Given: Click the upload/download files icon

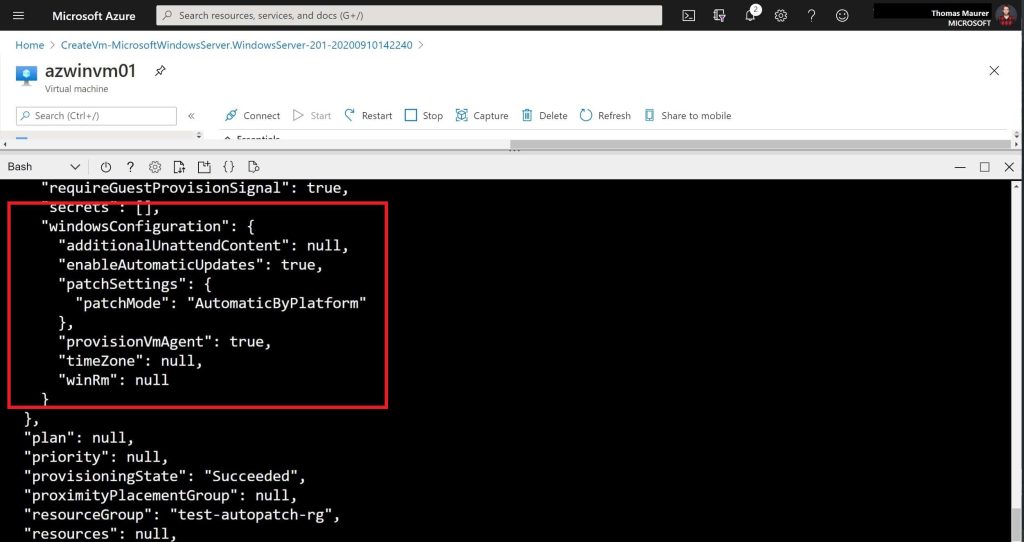Looking at the screenshot, I should coord(179,167).
